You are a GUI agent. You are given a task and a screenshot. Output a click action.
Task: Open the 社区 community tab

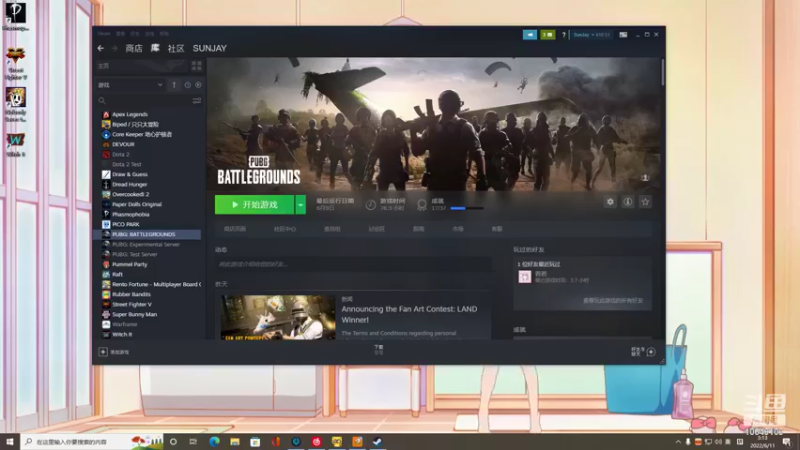[176, 48]
